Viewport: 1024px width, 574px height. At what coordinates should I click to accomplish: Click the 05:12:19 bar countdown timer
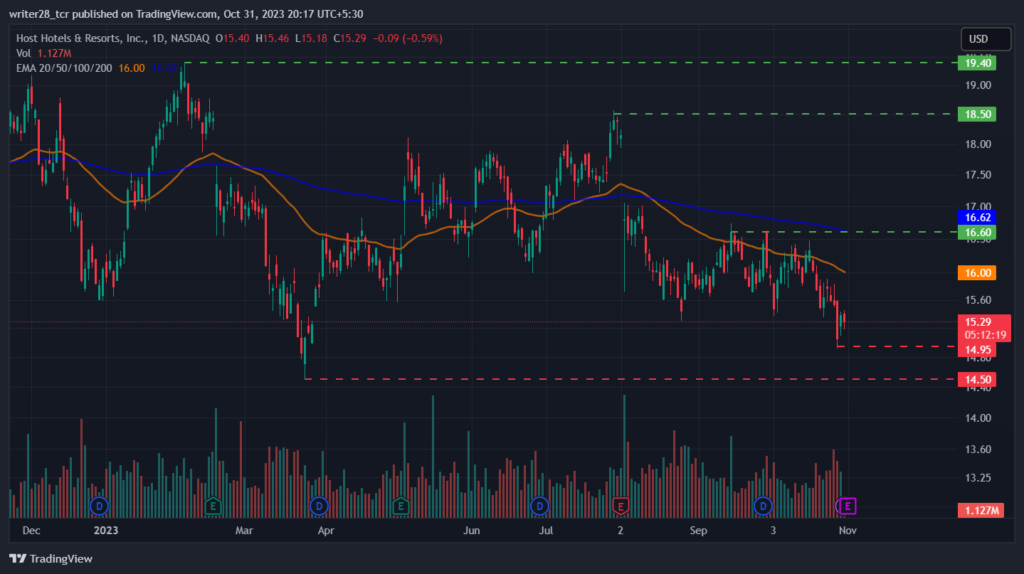[x=985, y=335]
